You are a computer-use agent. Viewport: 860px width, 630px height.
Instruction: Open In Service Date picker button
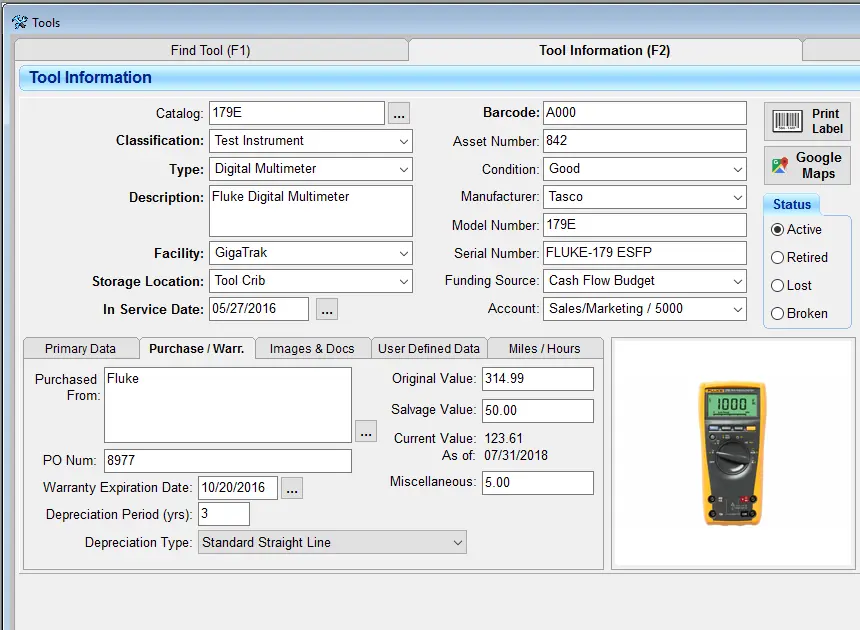327,309
